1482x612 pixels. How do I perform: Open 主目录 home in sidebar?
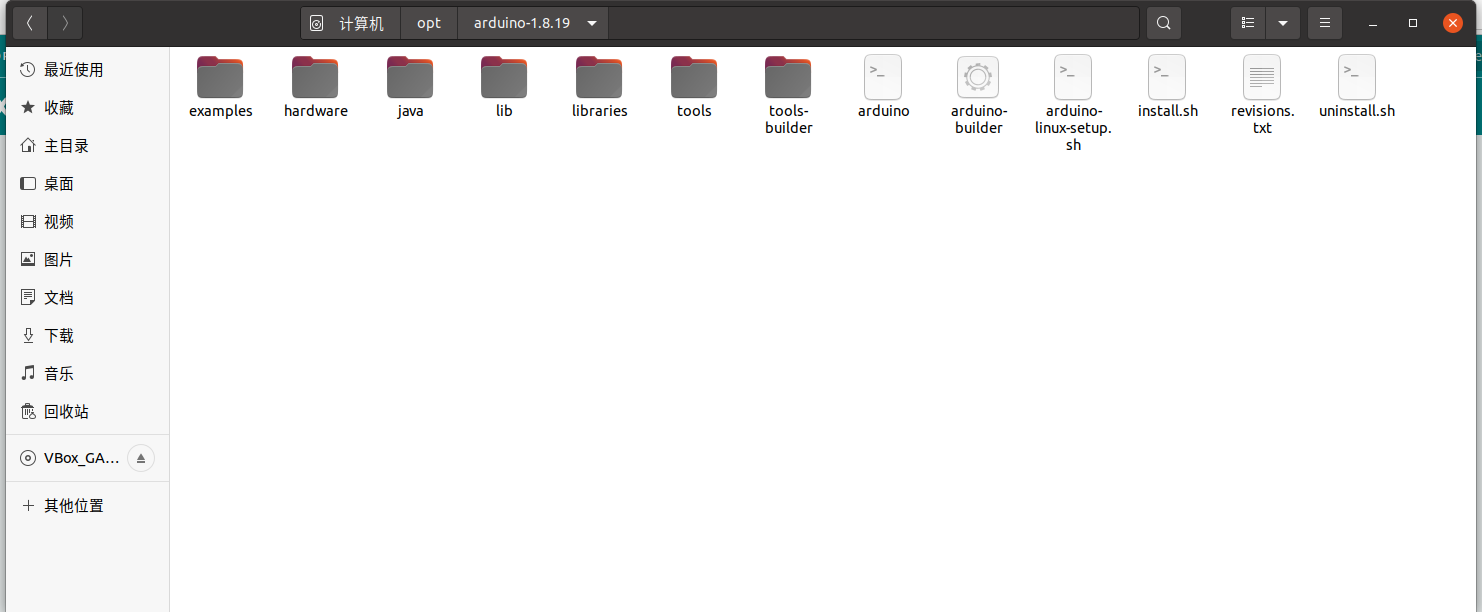87,146
